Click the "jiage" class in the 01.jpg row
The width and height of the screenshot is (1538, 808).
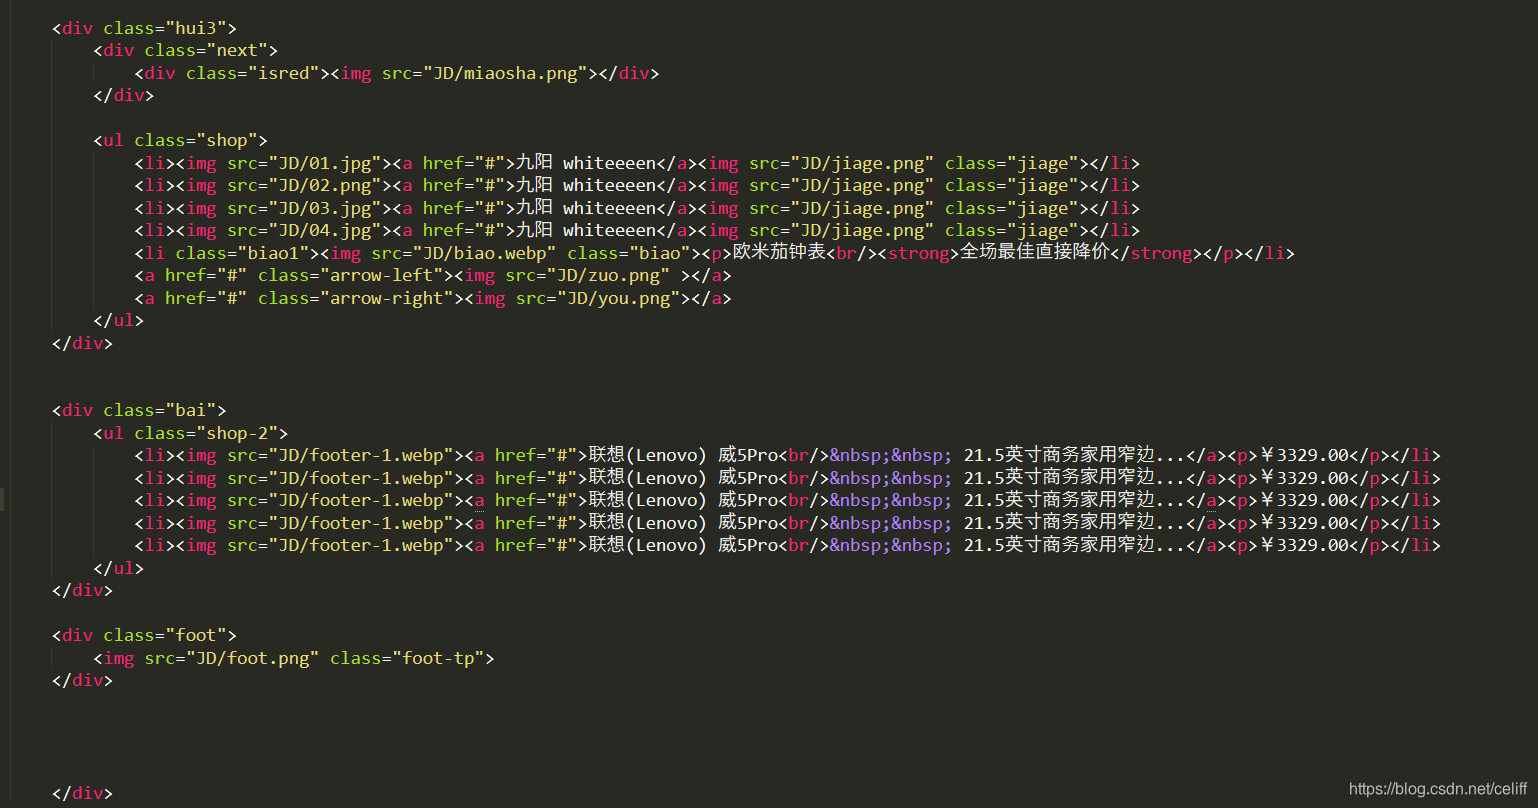pyautogui.click(x=1043, y=163)
